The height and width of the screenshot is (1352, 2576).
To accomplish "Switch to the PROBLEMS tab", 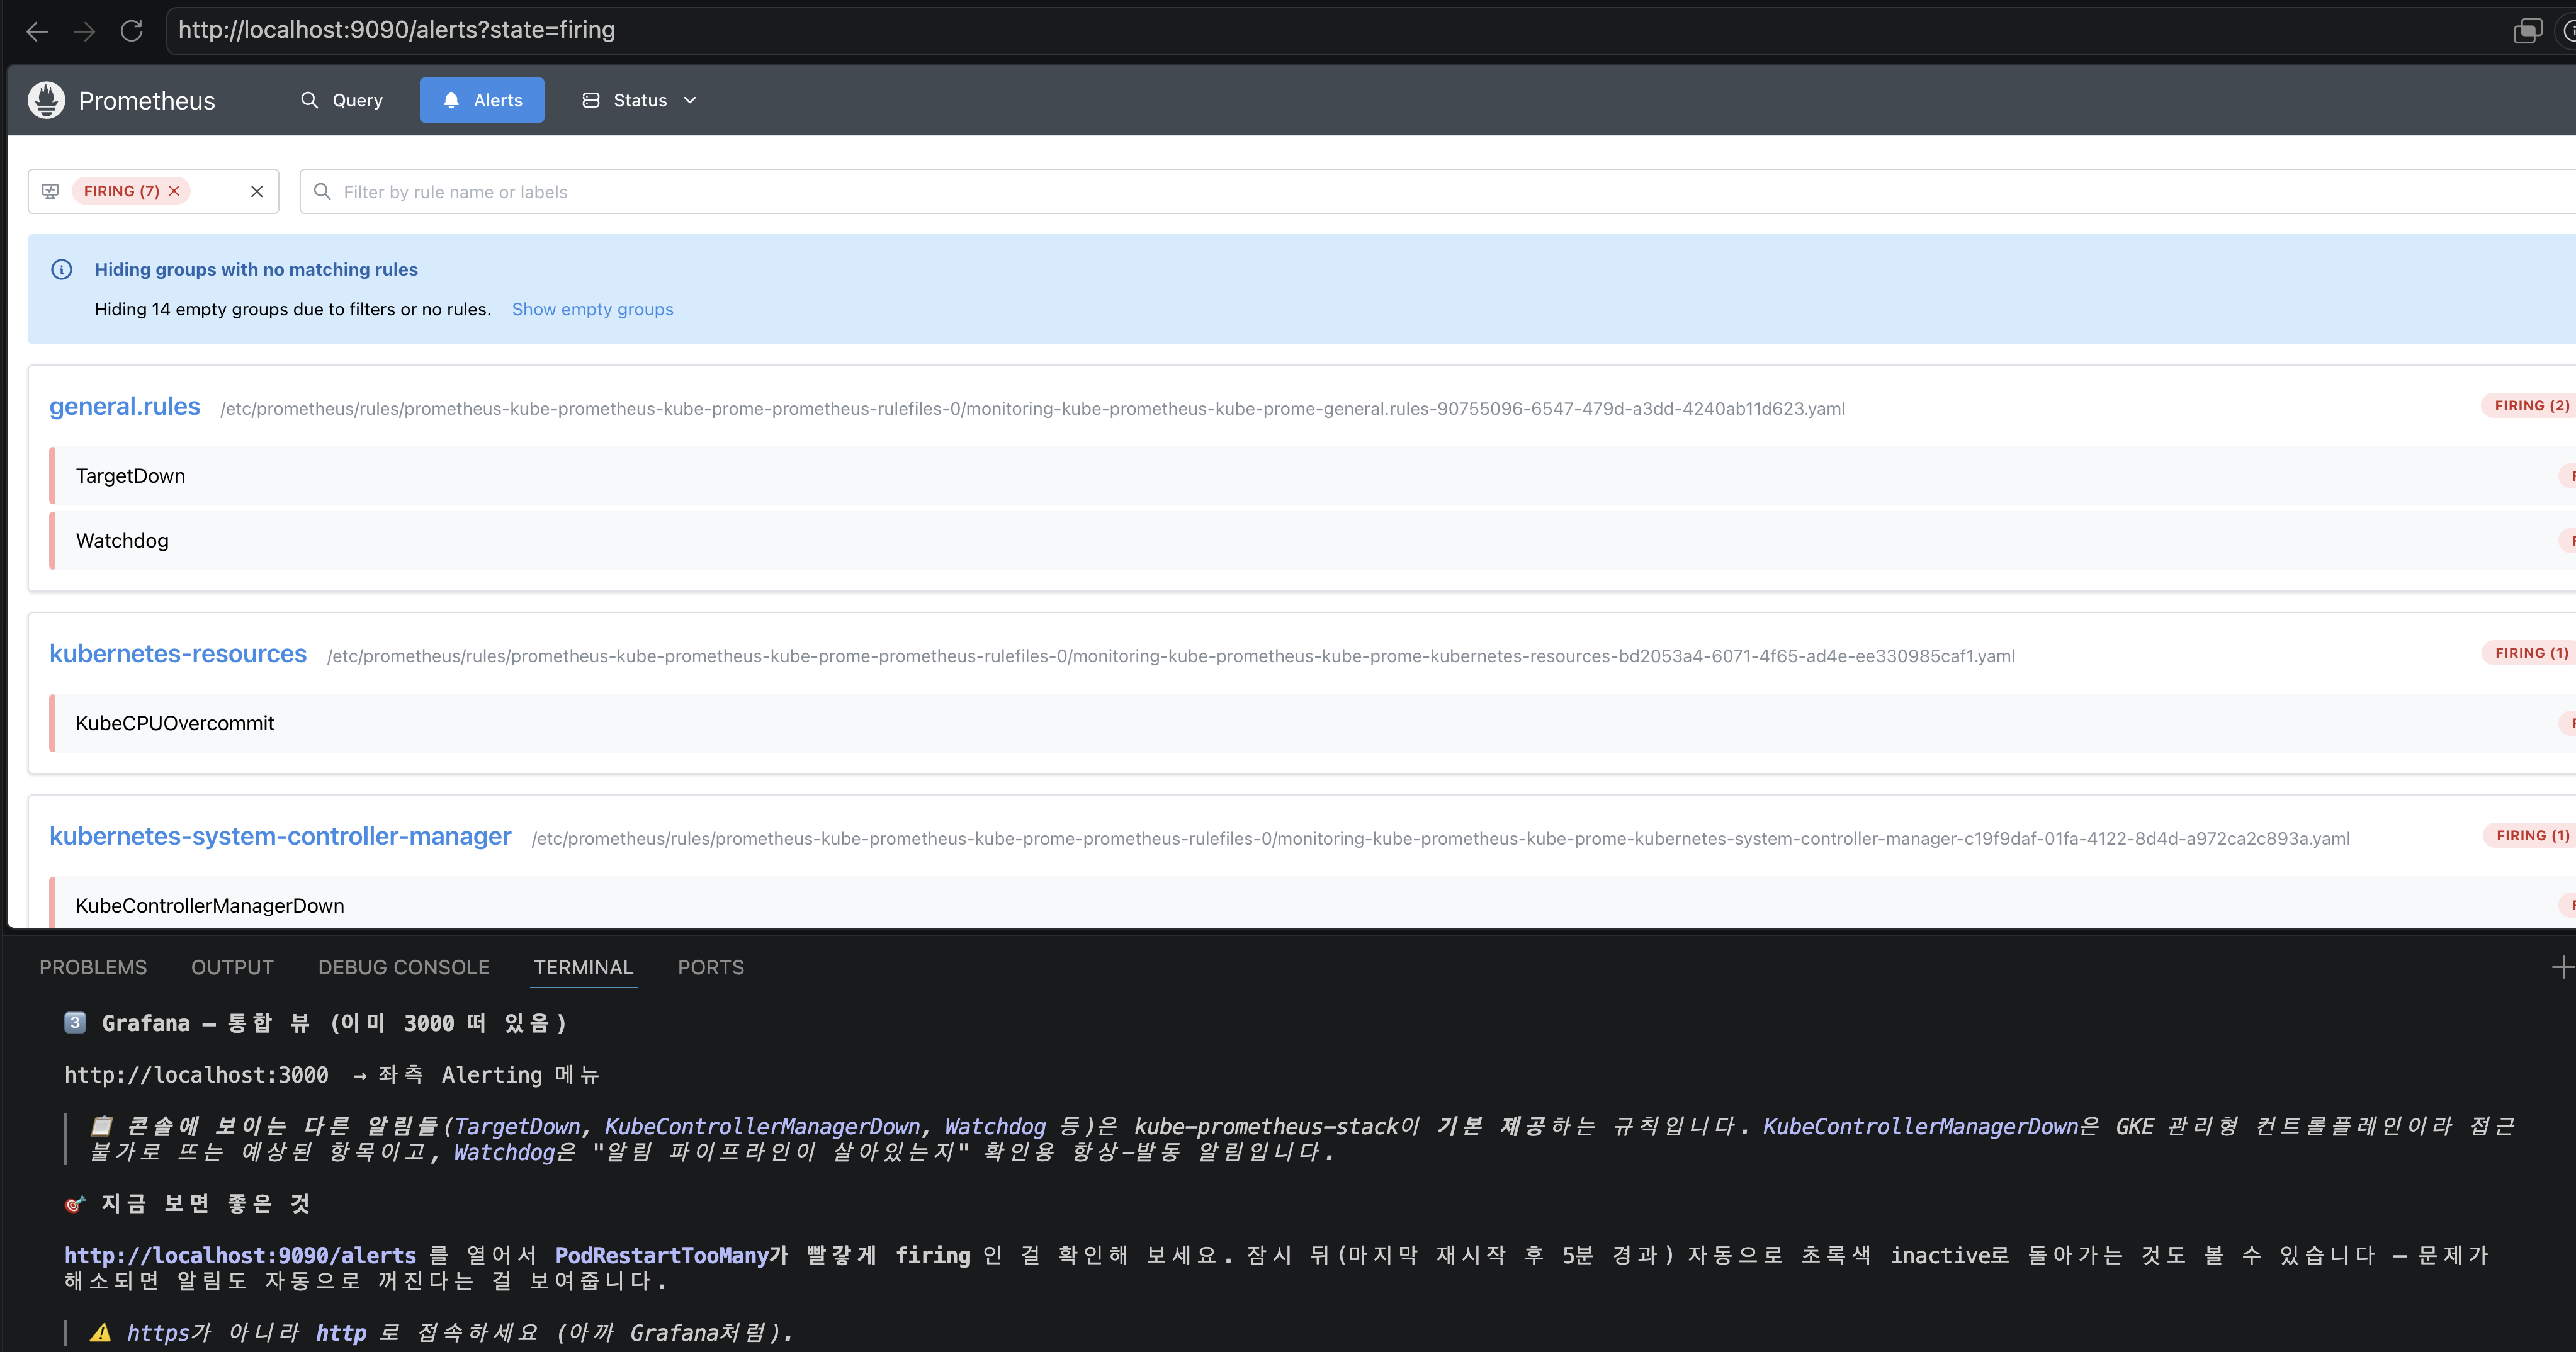I will click(x=93, y=967).
